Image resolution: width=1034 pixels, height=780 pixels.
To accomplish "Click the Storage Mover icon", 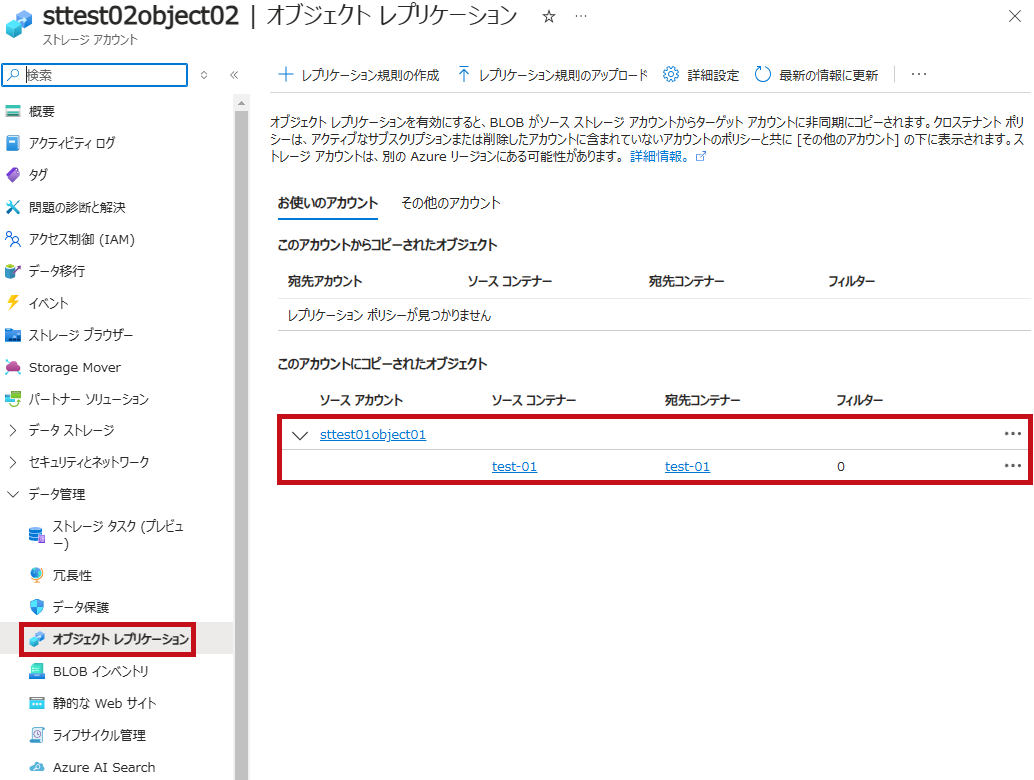I will [x=13, y=367].
